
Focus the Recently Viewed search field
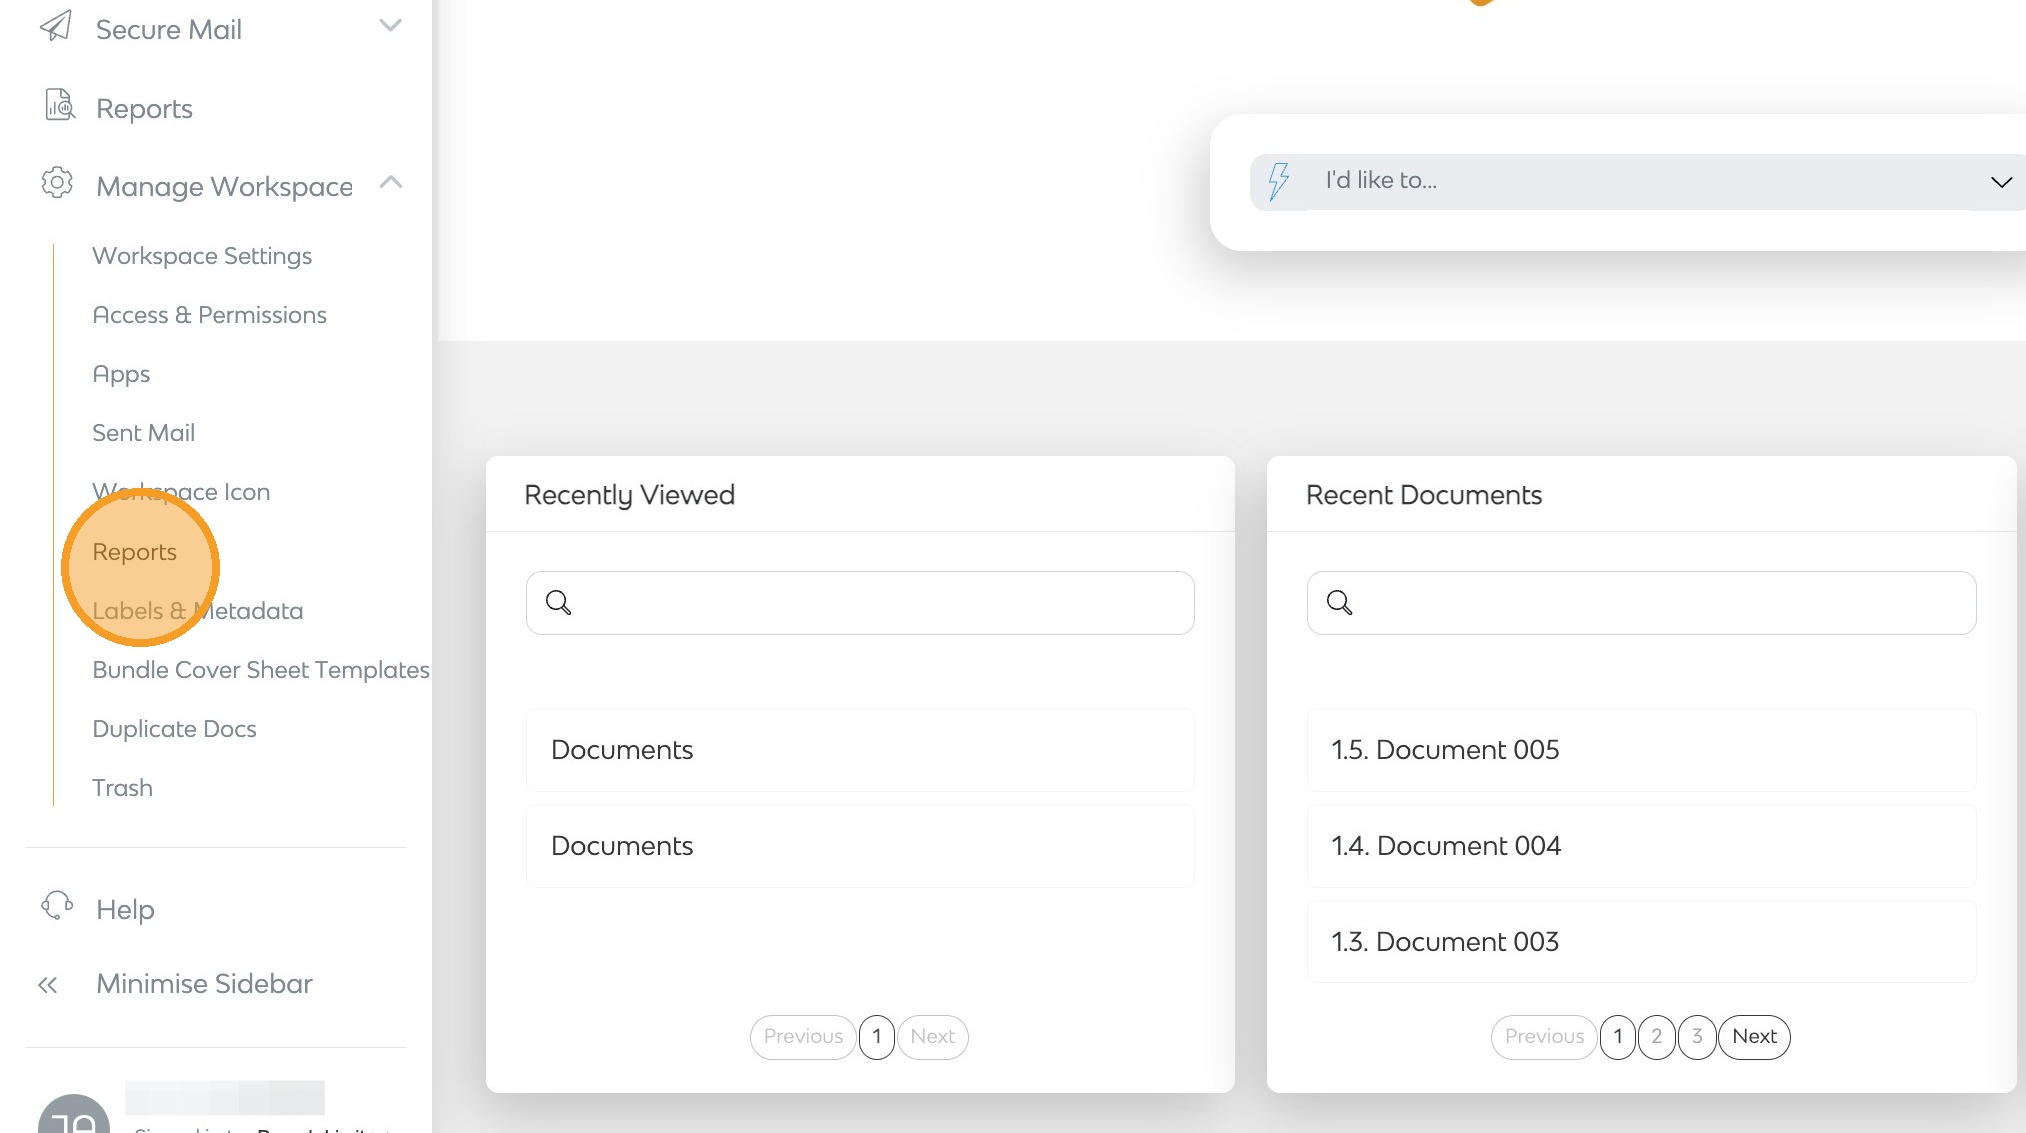(x=880, y=603)
